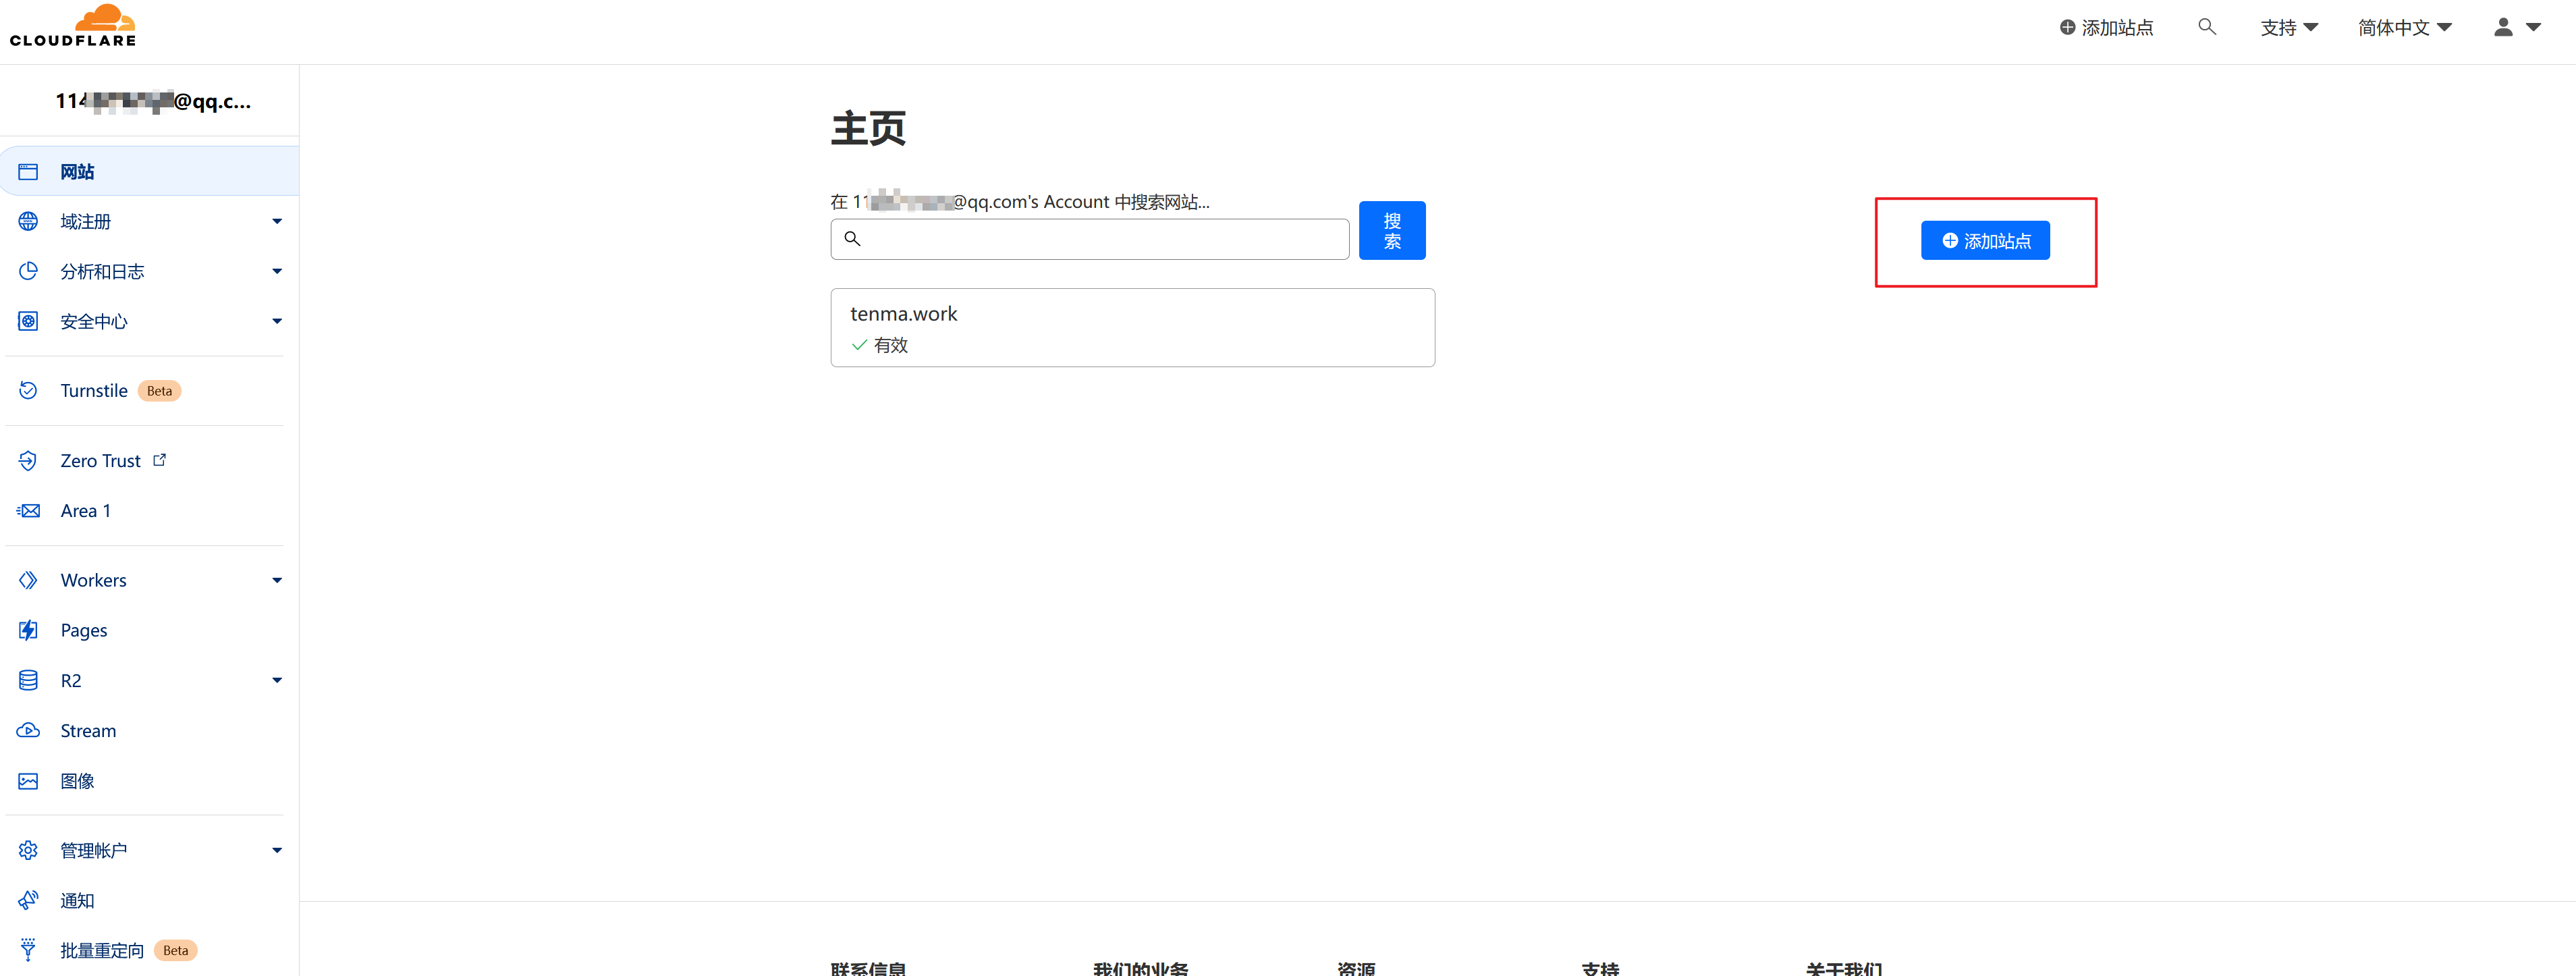Click the 通知 notifications icon
Viewport: 2576px width, 976px height.
28,900
